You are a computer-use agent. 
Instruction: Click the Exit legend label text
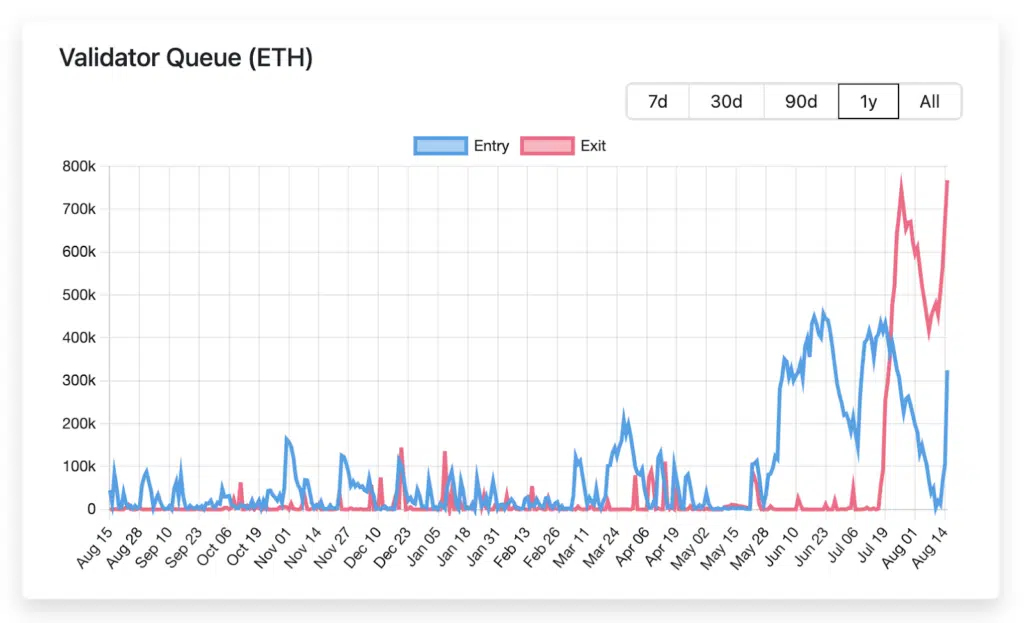[593, 145]
